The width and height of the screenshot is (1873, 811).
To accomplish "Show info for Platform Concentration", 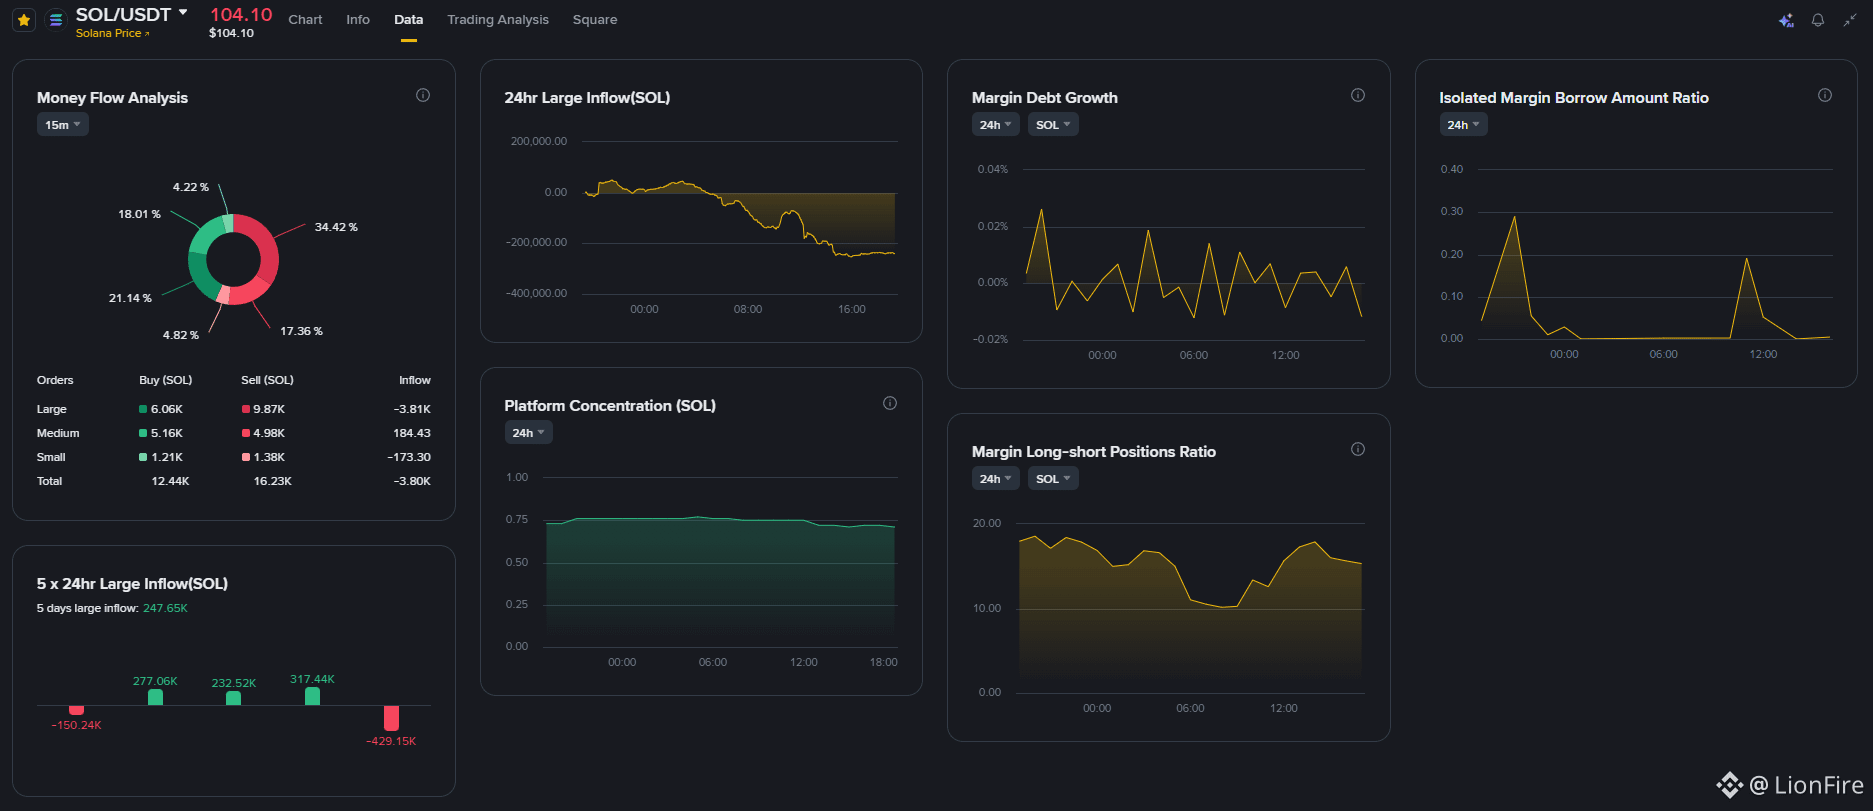I will 890,403.
